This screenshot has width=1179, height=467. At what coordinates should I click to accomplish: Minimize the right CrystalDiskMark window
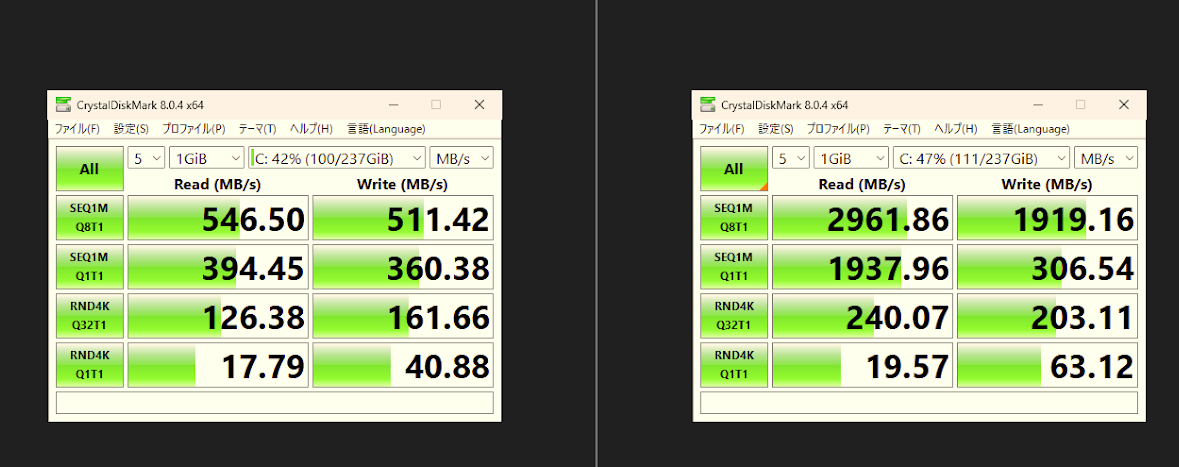click(x=1038, y=105)
